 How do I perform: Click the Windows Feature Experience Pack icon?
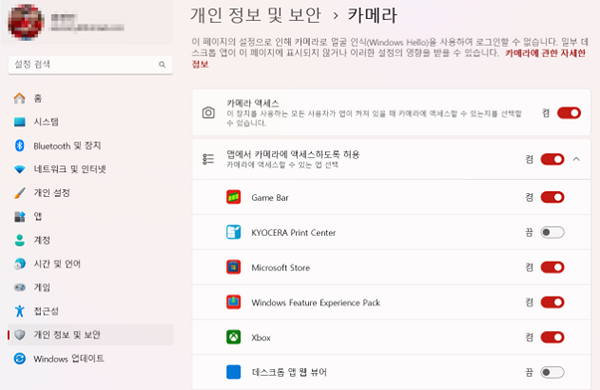[233, 302]
